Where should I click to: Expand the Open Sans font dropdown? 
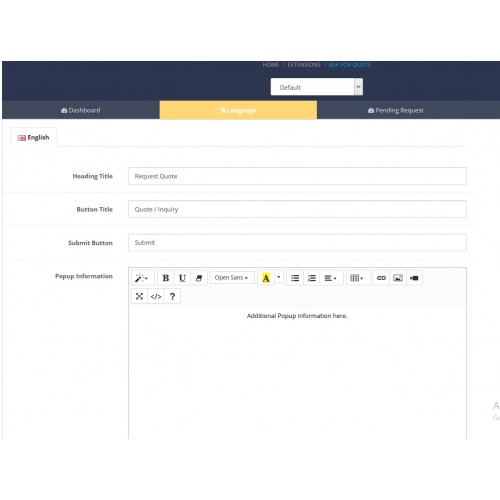(x=232, y=278)
